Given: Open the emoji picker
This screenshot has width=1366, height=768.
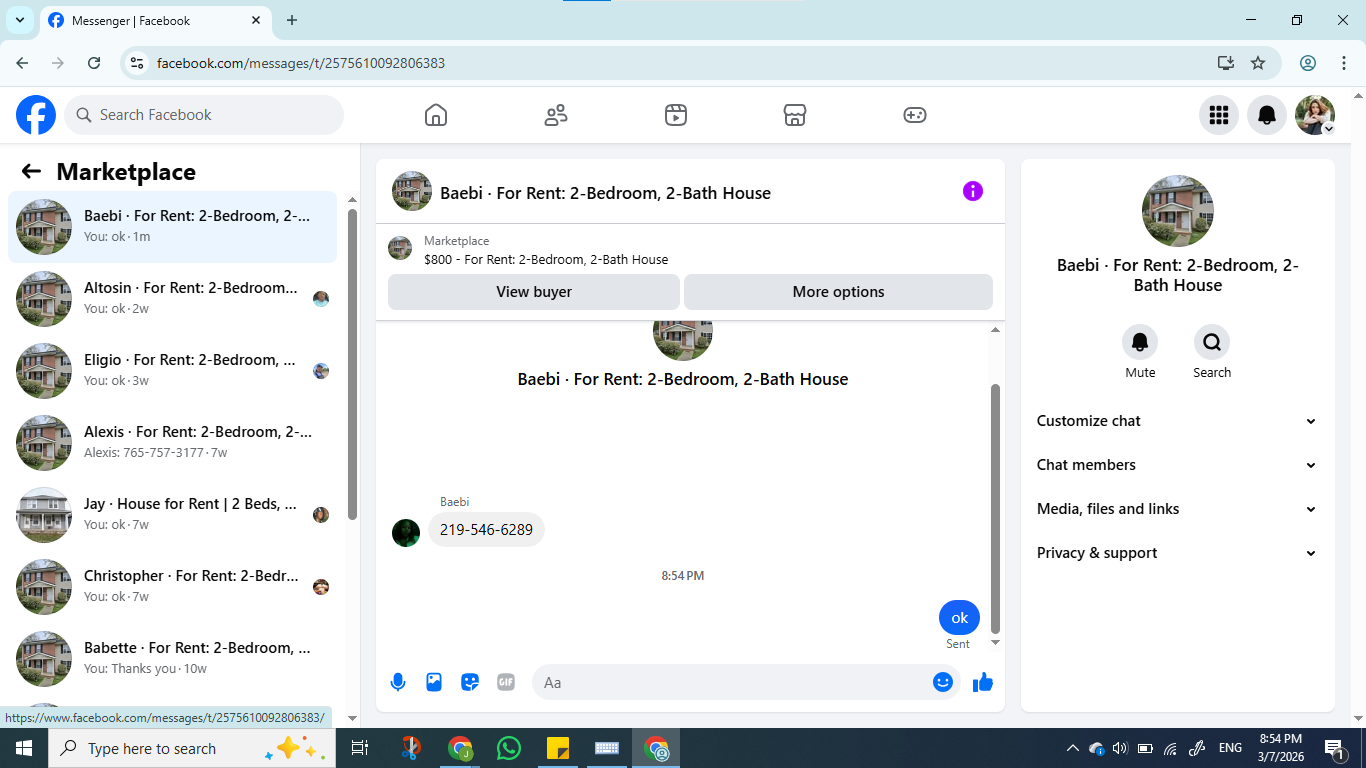Looking at the screenshot, I should pyautogui.click(x=943, y=682).
